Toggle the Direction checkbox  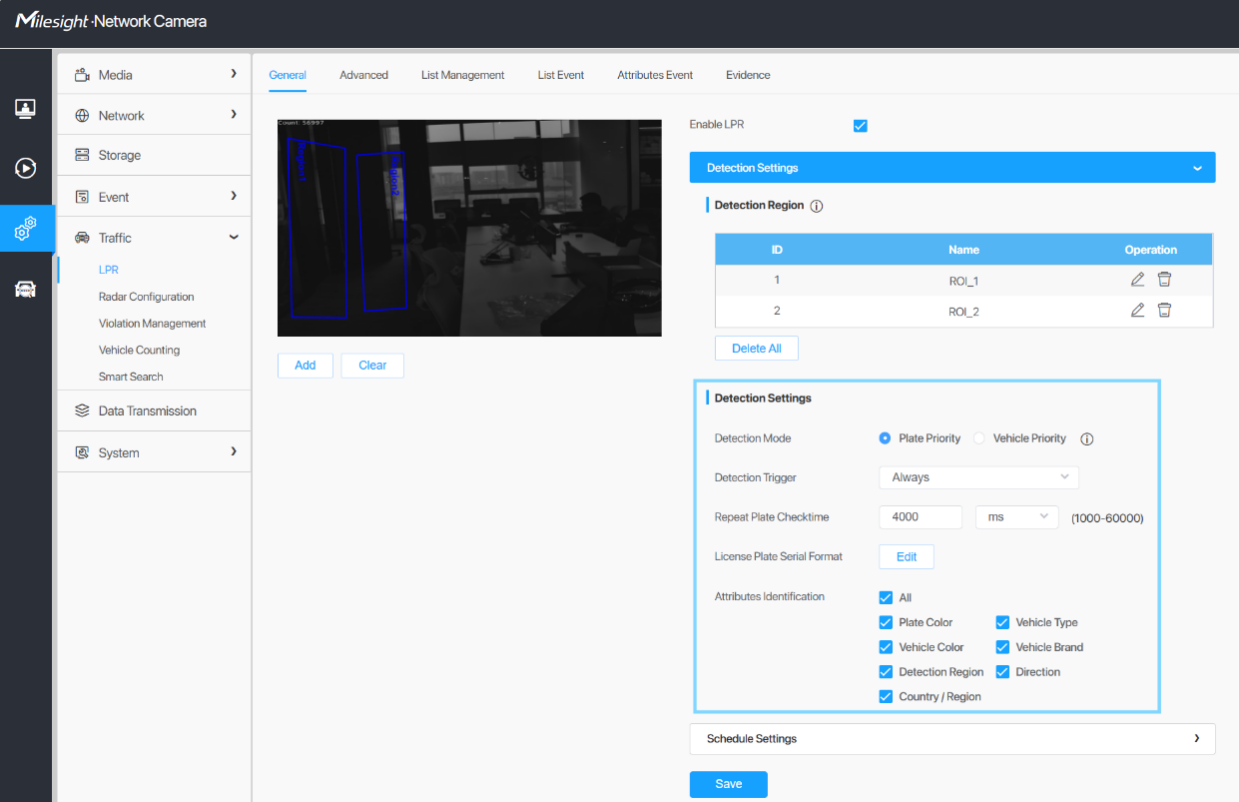click(x=1003, y=672)
